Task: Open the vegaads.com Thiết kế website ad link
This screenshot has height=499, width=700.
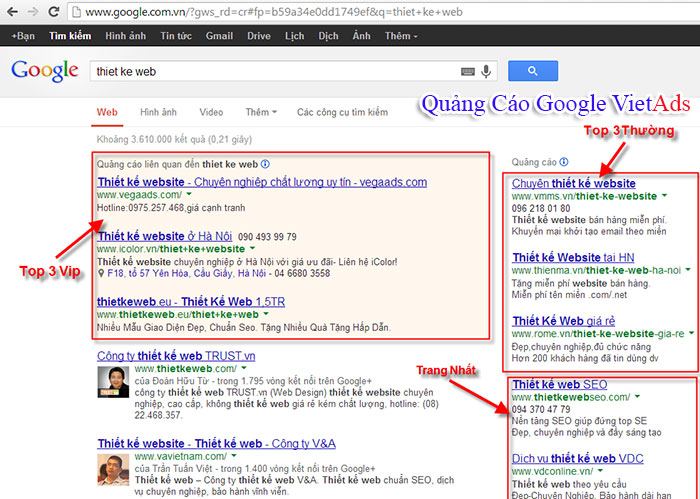Action: (262, 182)
